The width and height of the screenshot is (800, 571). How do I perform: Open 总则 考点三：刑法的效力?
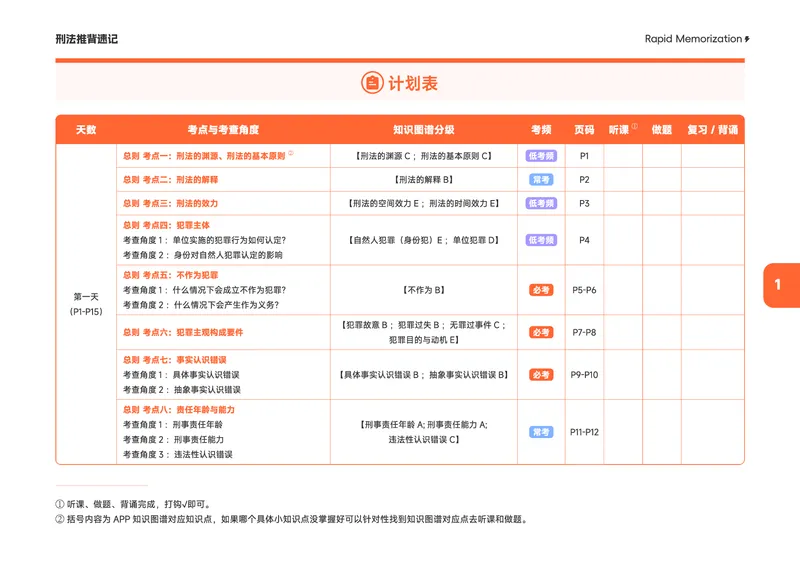coord(170,203)
